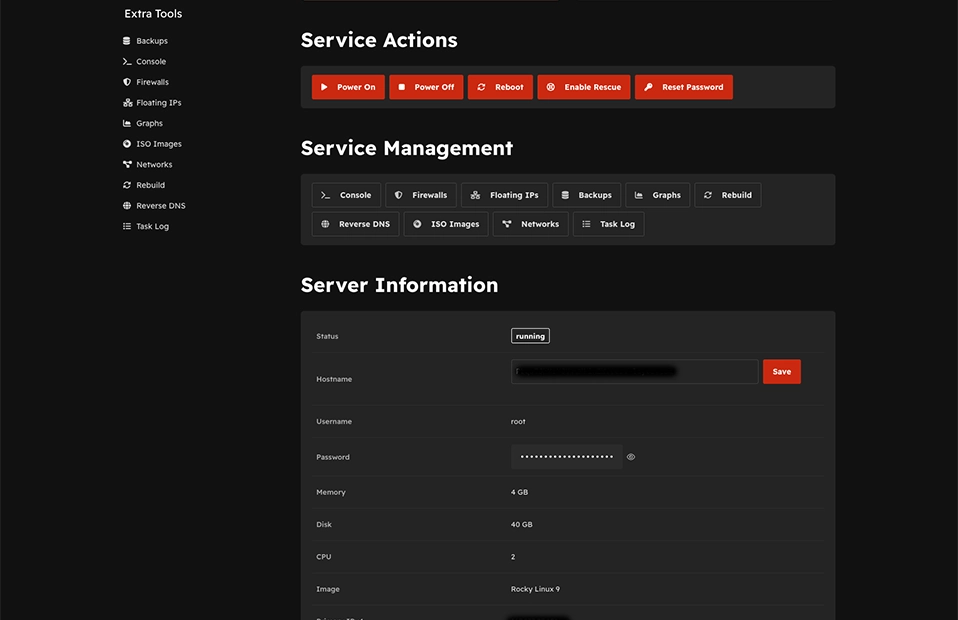Save the hostname
Viewport: 958px width, 620px height.
point(782,372)
